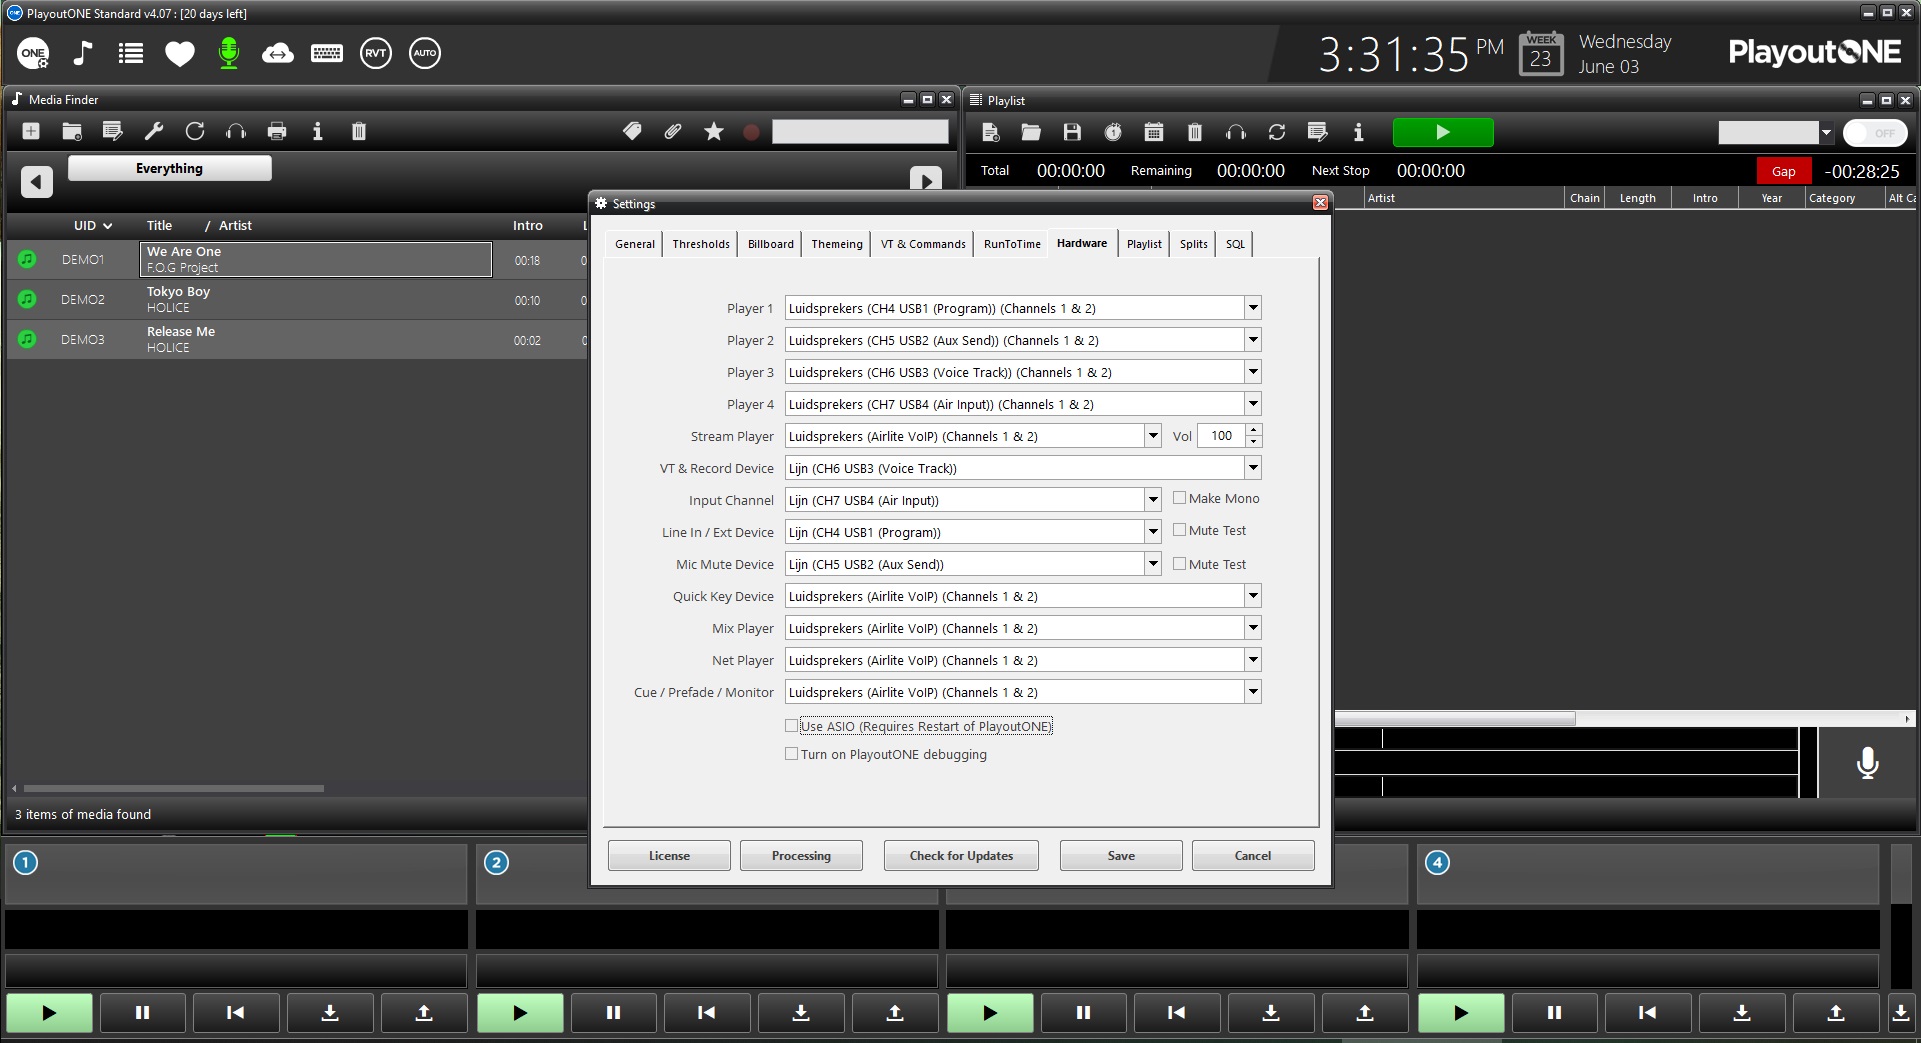Screen dimensions: 1921x1043
Task: Expand the Cue / Prefade / Monitor dropdown
Action: coord(1252,692)
